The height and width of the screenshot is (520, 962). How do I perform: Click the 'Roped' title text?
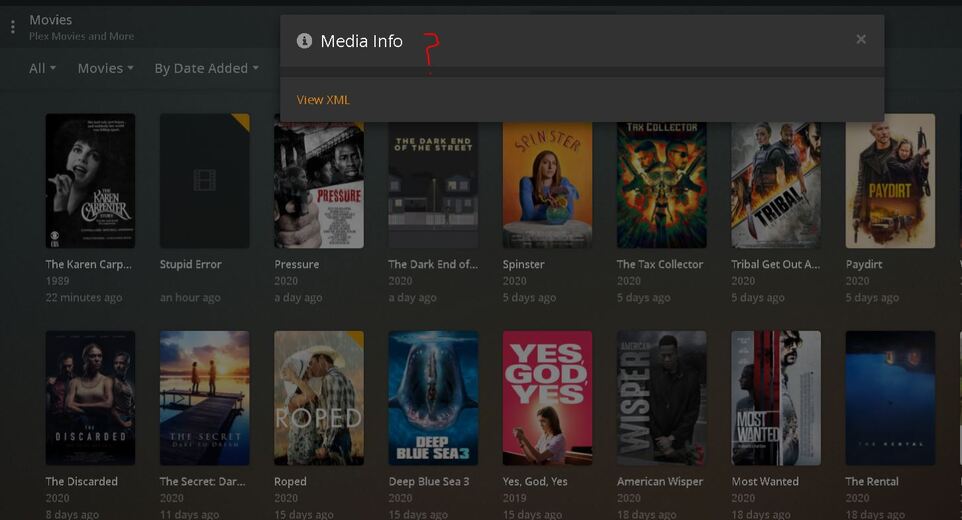(x=290, y=481)
